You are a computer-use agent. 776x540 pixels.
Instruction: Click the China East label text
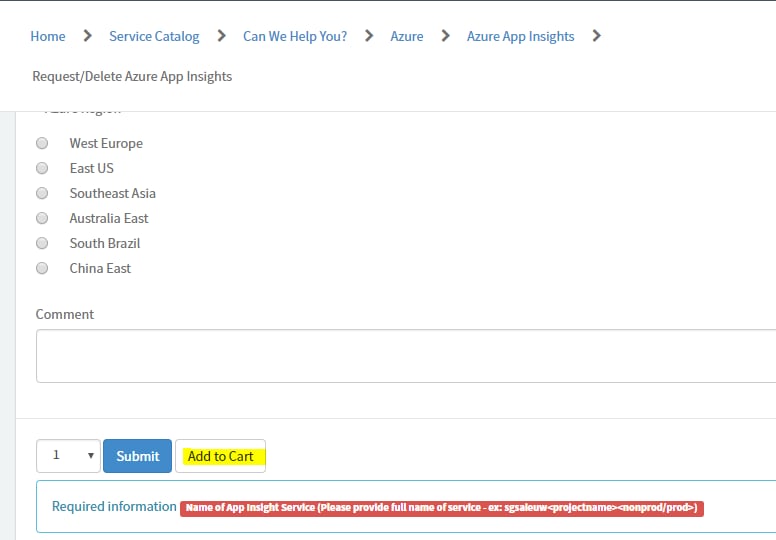(100, 268)
